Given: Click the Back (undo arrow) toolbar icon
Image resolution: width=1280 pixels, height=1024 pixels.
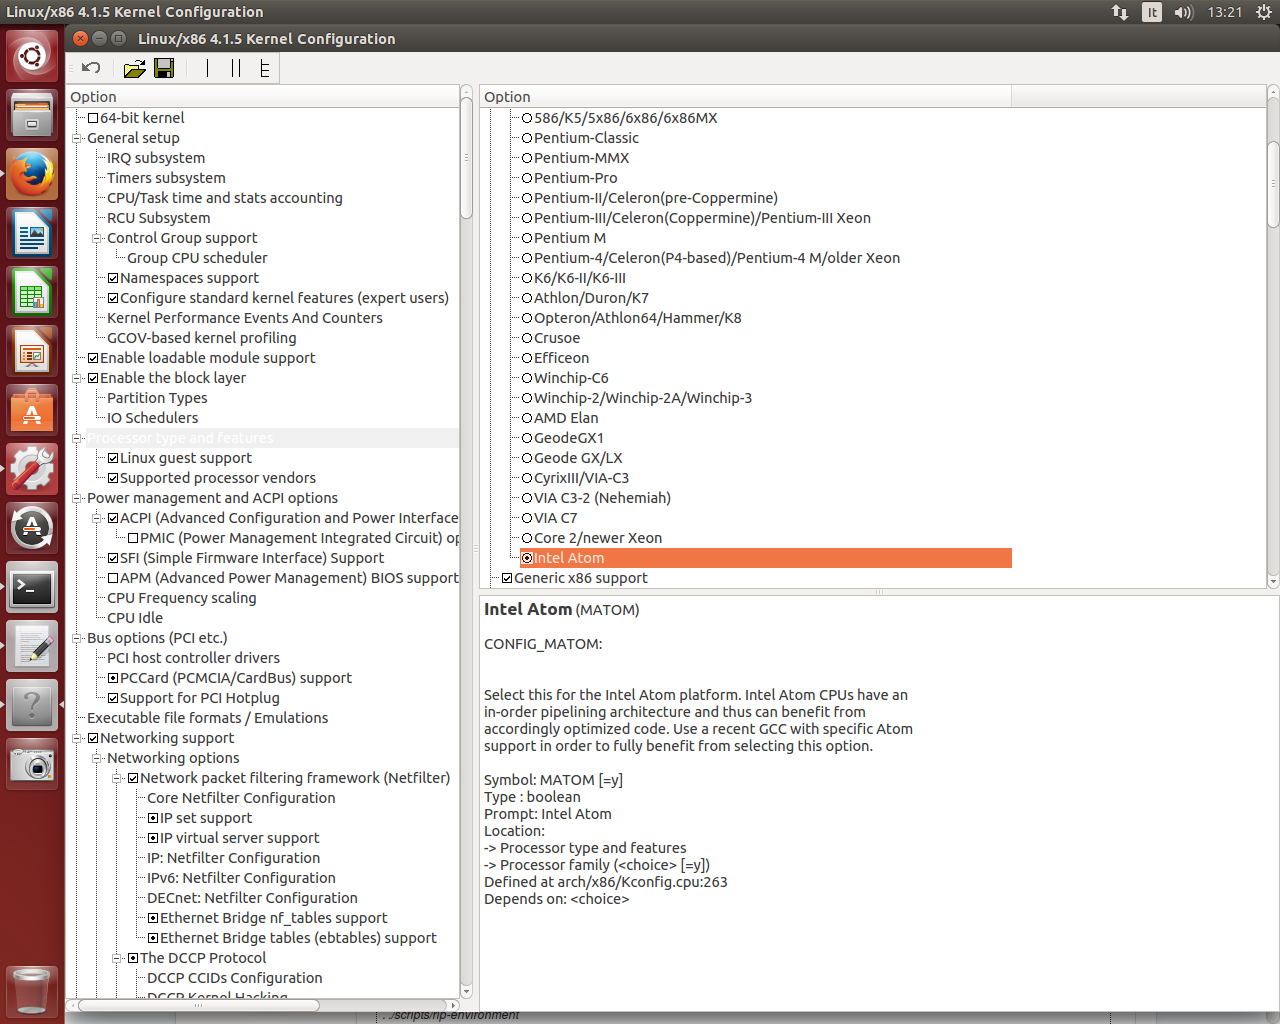Looking at the screenshot, I should pos(91,68).
